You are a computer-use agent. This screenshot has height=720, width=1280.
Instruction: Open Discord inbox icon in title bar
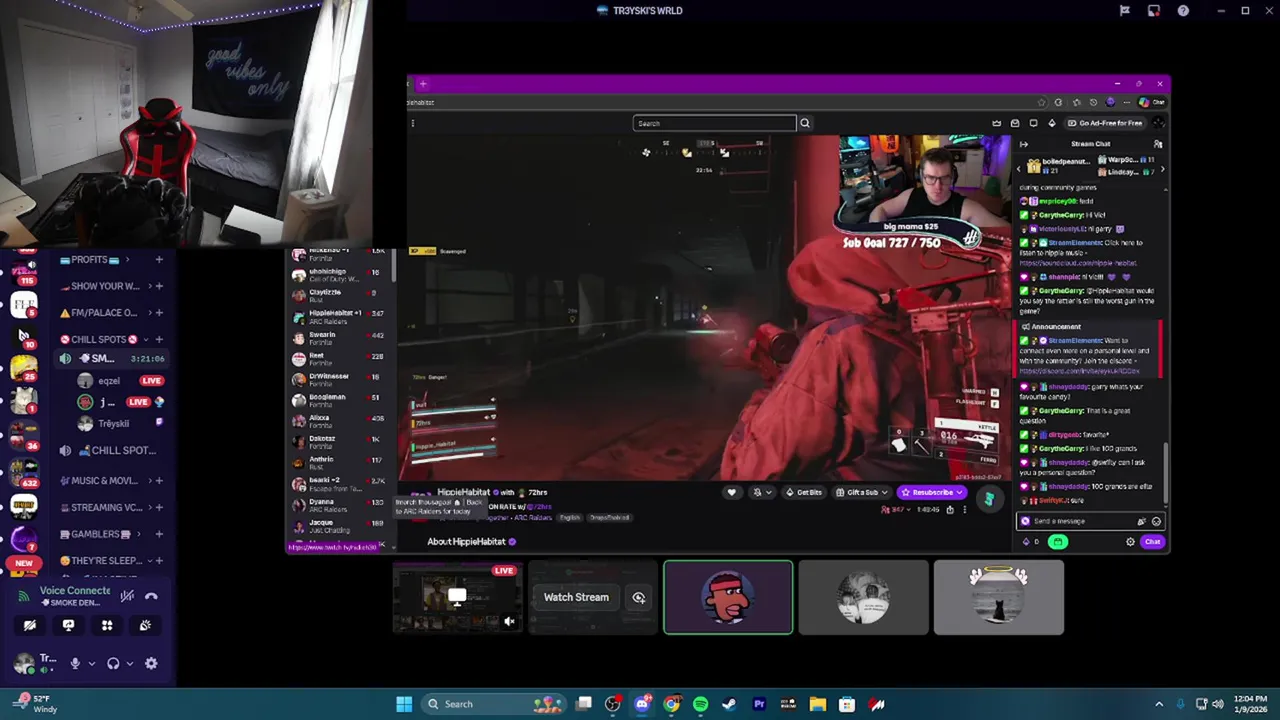(1154, 11)
